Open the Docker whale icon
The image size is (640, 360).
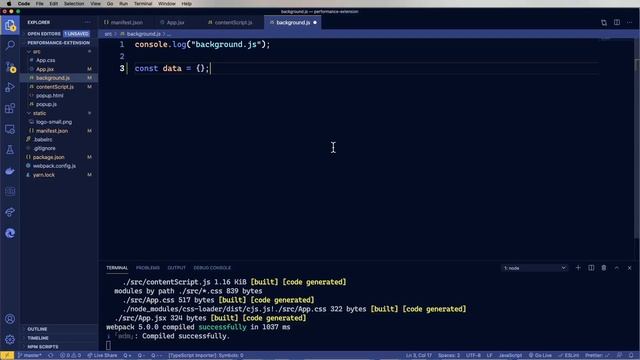[10, 171]
